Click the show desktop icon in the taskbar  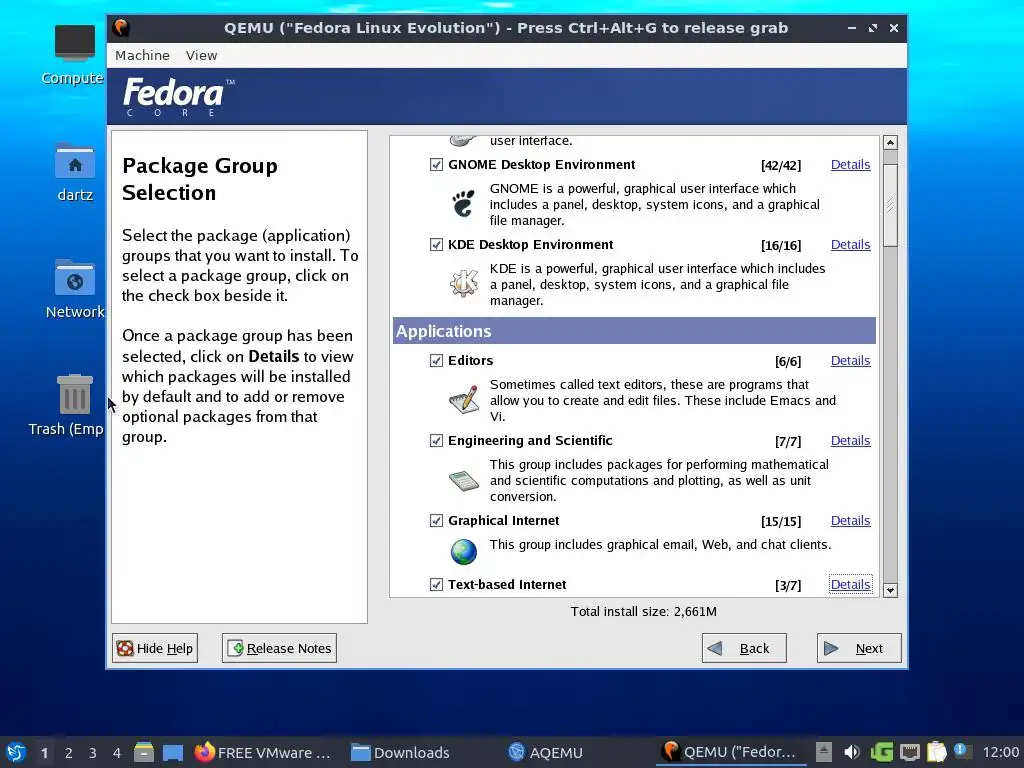173,752
